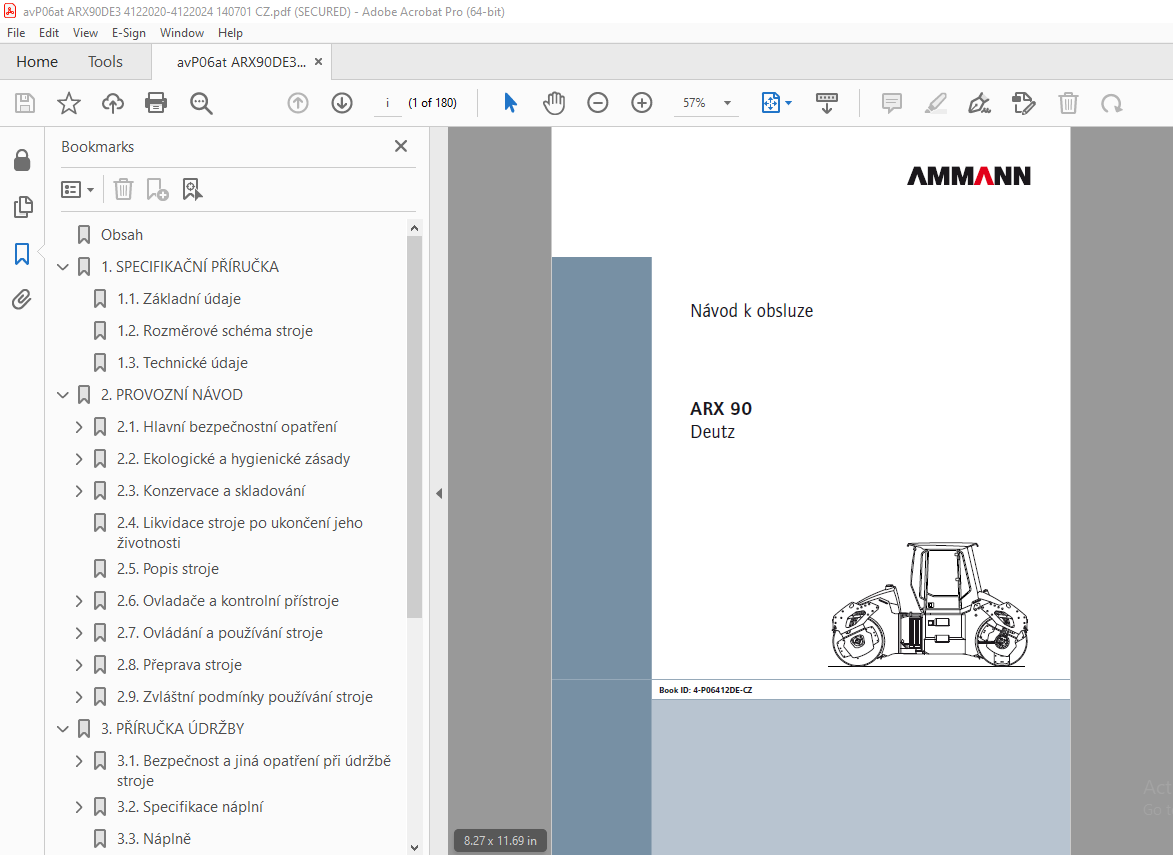
Task: Click the toolbar delete trash icon
Action: pyautogui.click(x=1068, y=103)
